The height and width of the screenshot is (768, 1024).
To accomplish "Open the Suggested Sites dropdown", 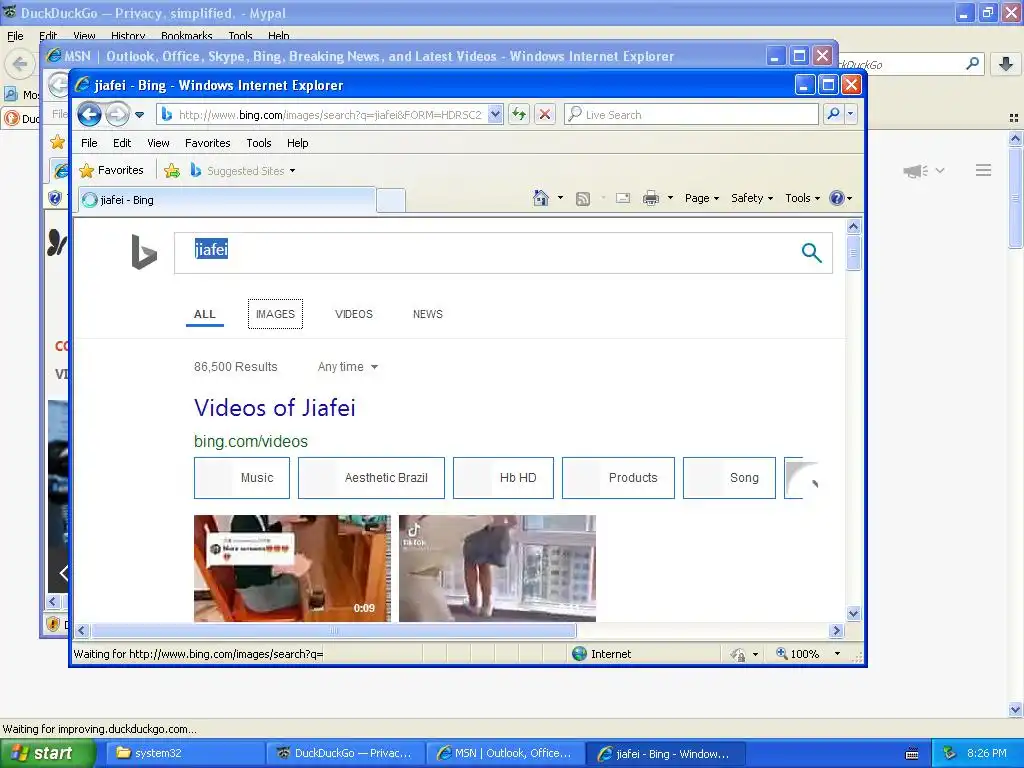I will pos(243,170).
